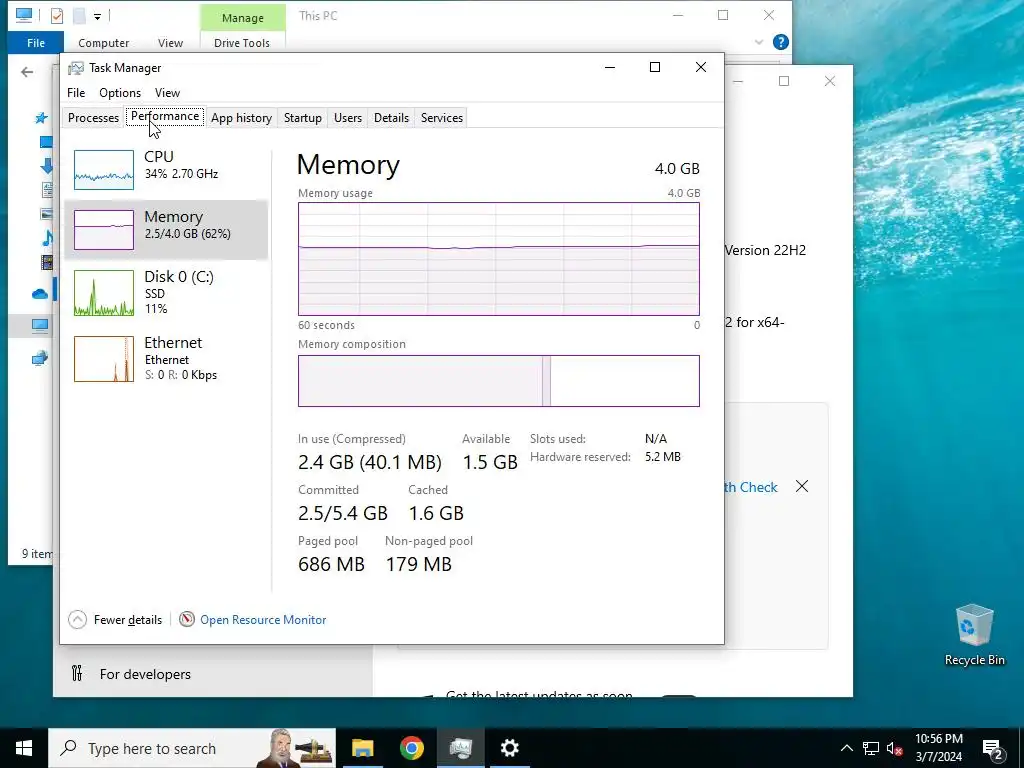Open the File menu in Task Manager

[76, 93]
